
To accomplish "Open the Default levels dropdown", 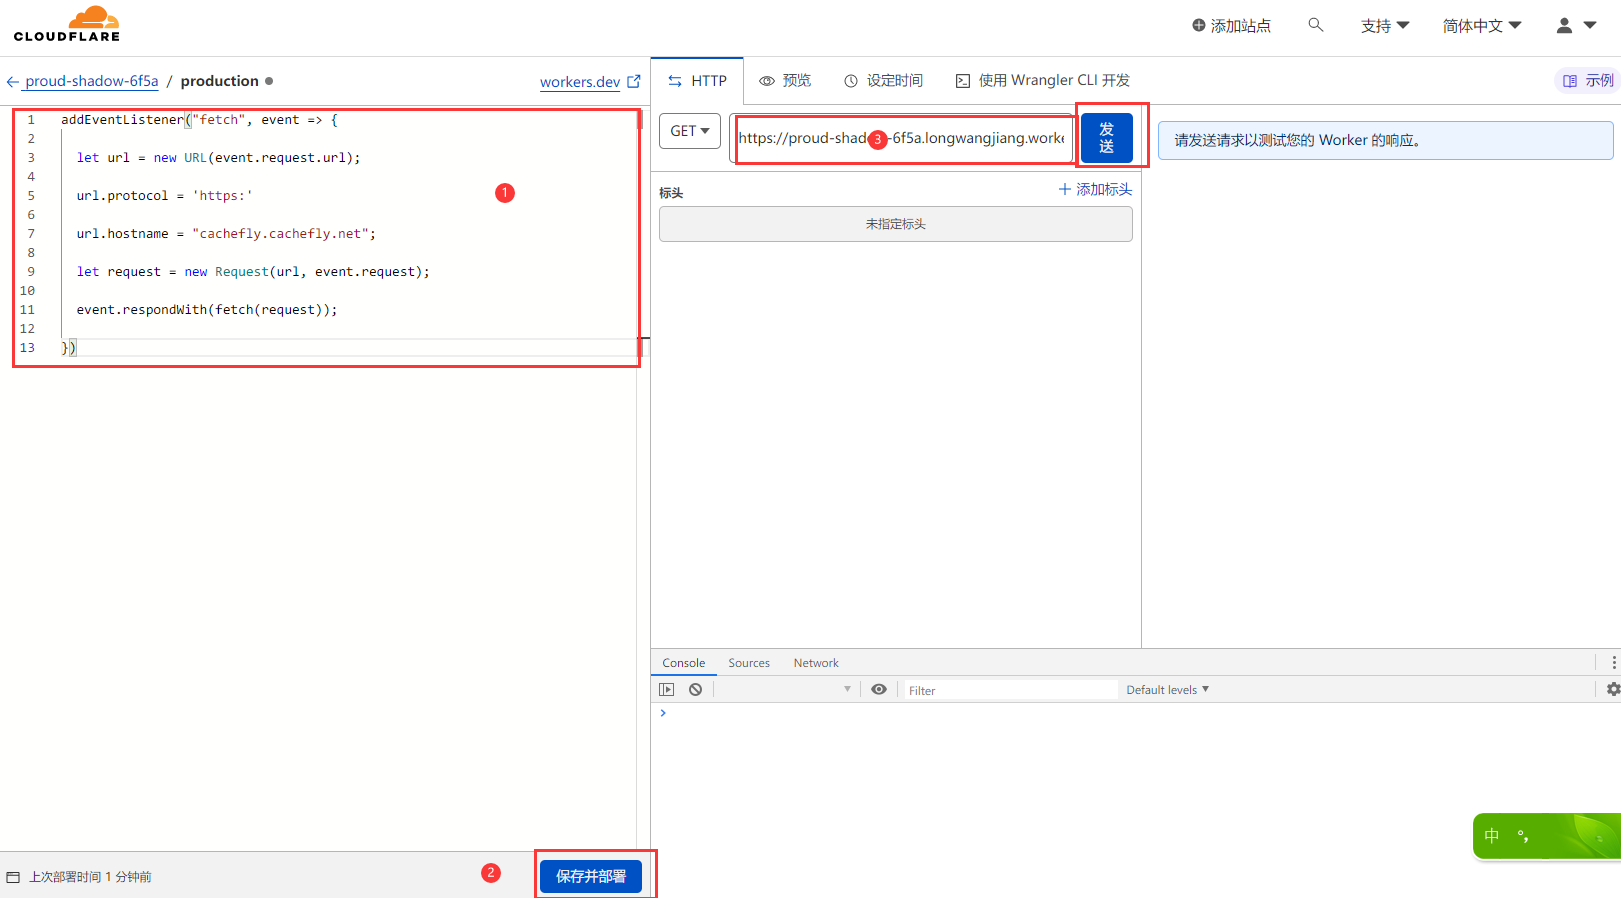I will click(x=1167, y=689).
